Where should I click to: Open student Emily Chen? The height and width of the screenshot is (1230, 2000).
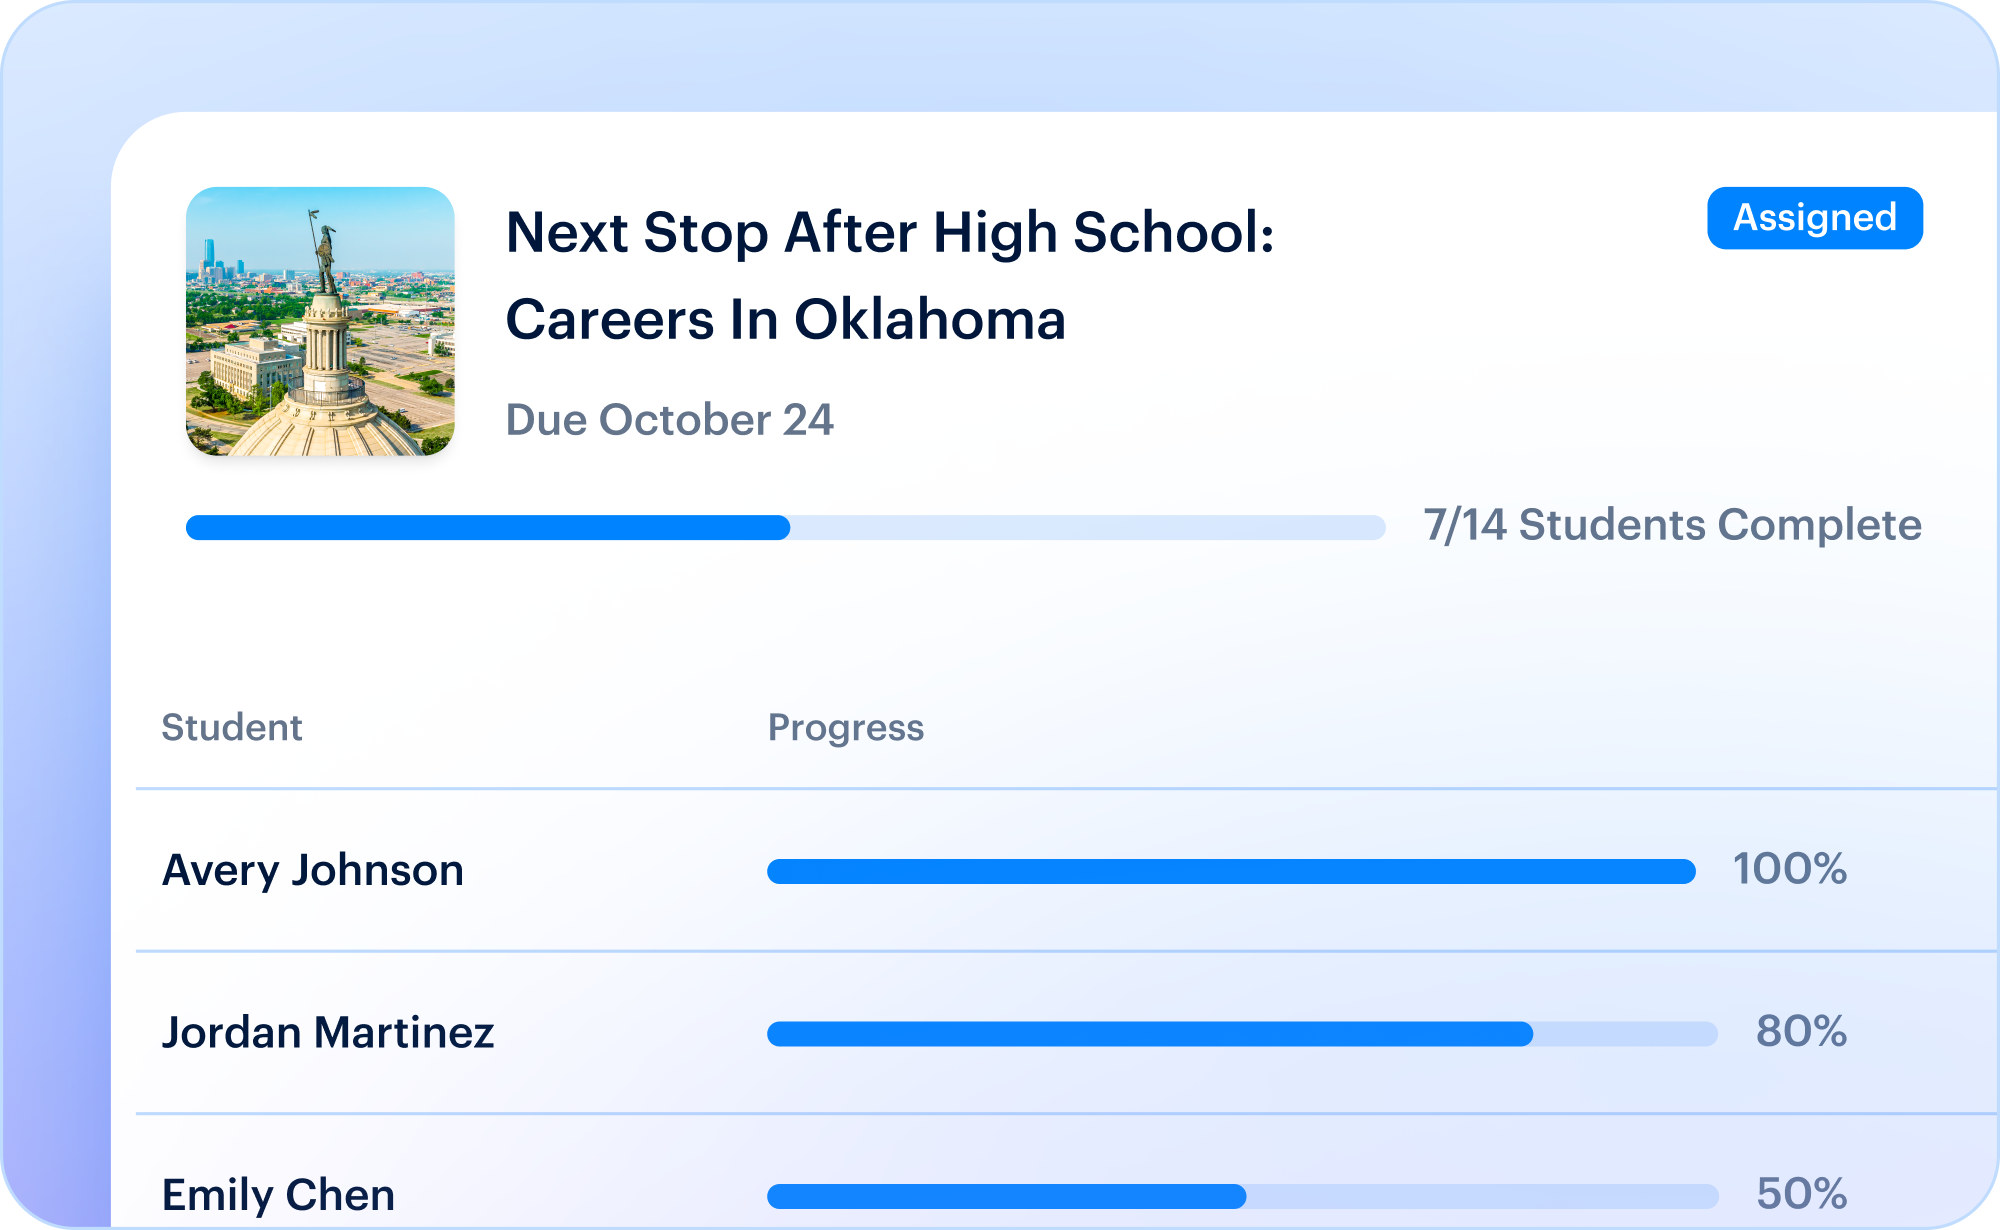[278, 1195]
